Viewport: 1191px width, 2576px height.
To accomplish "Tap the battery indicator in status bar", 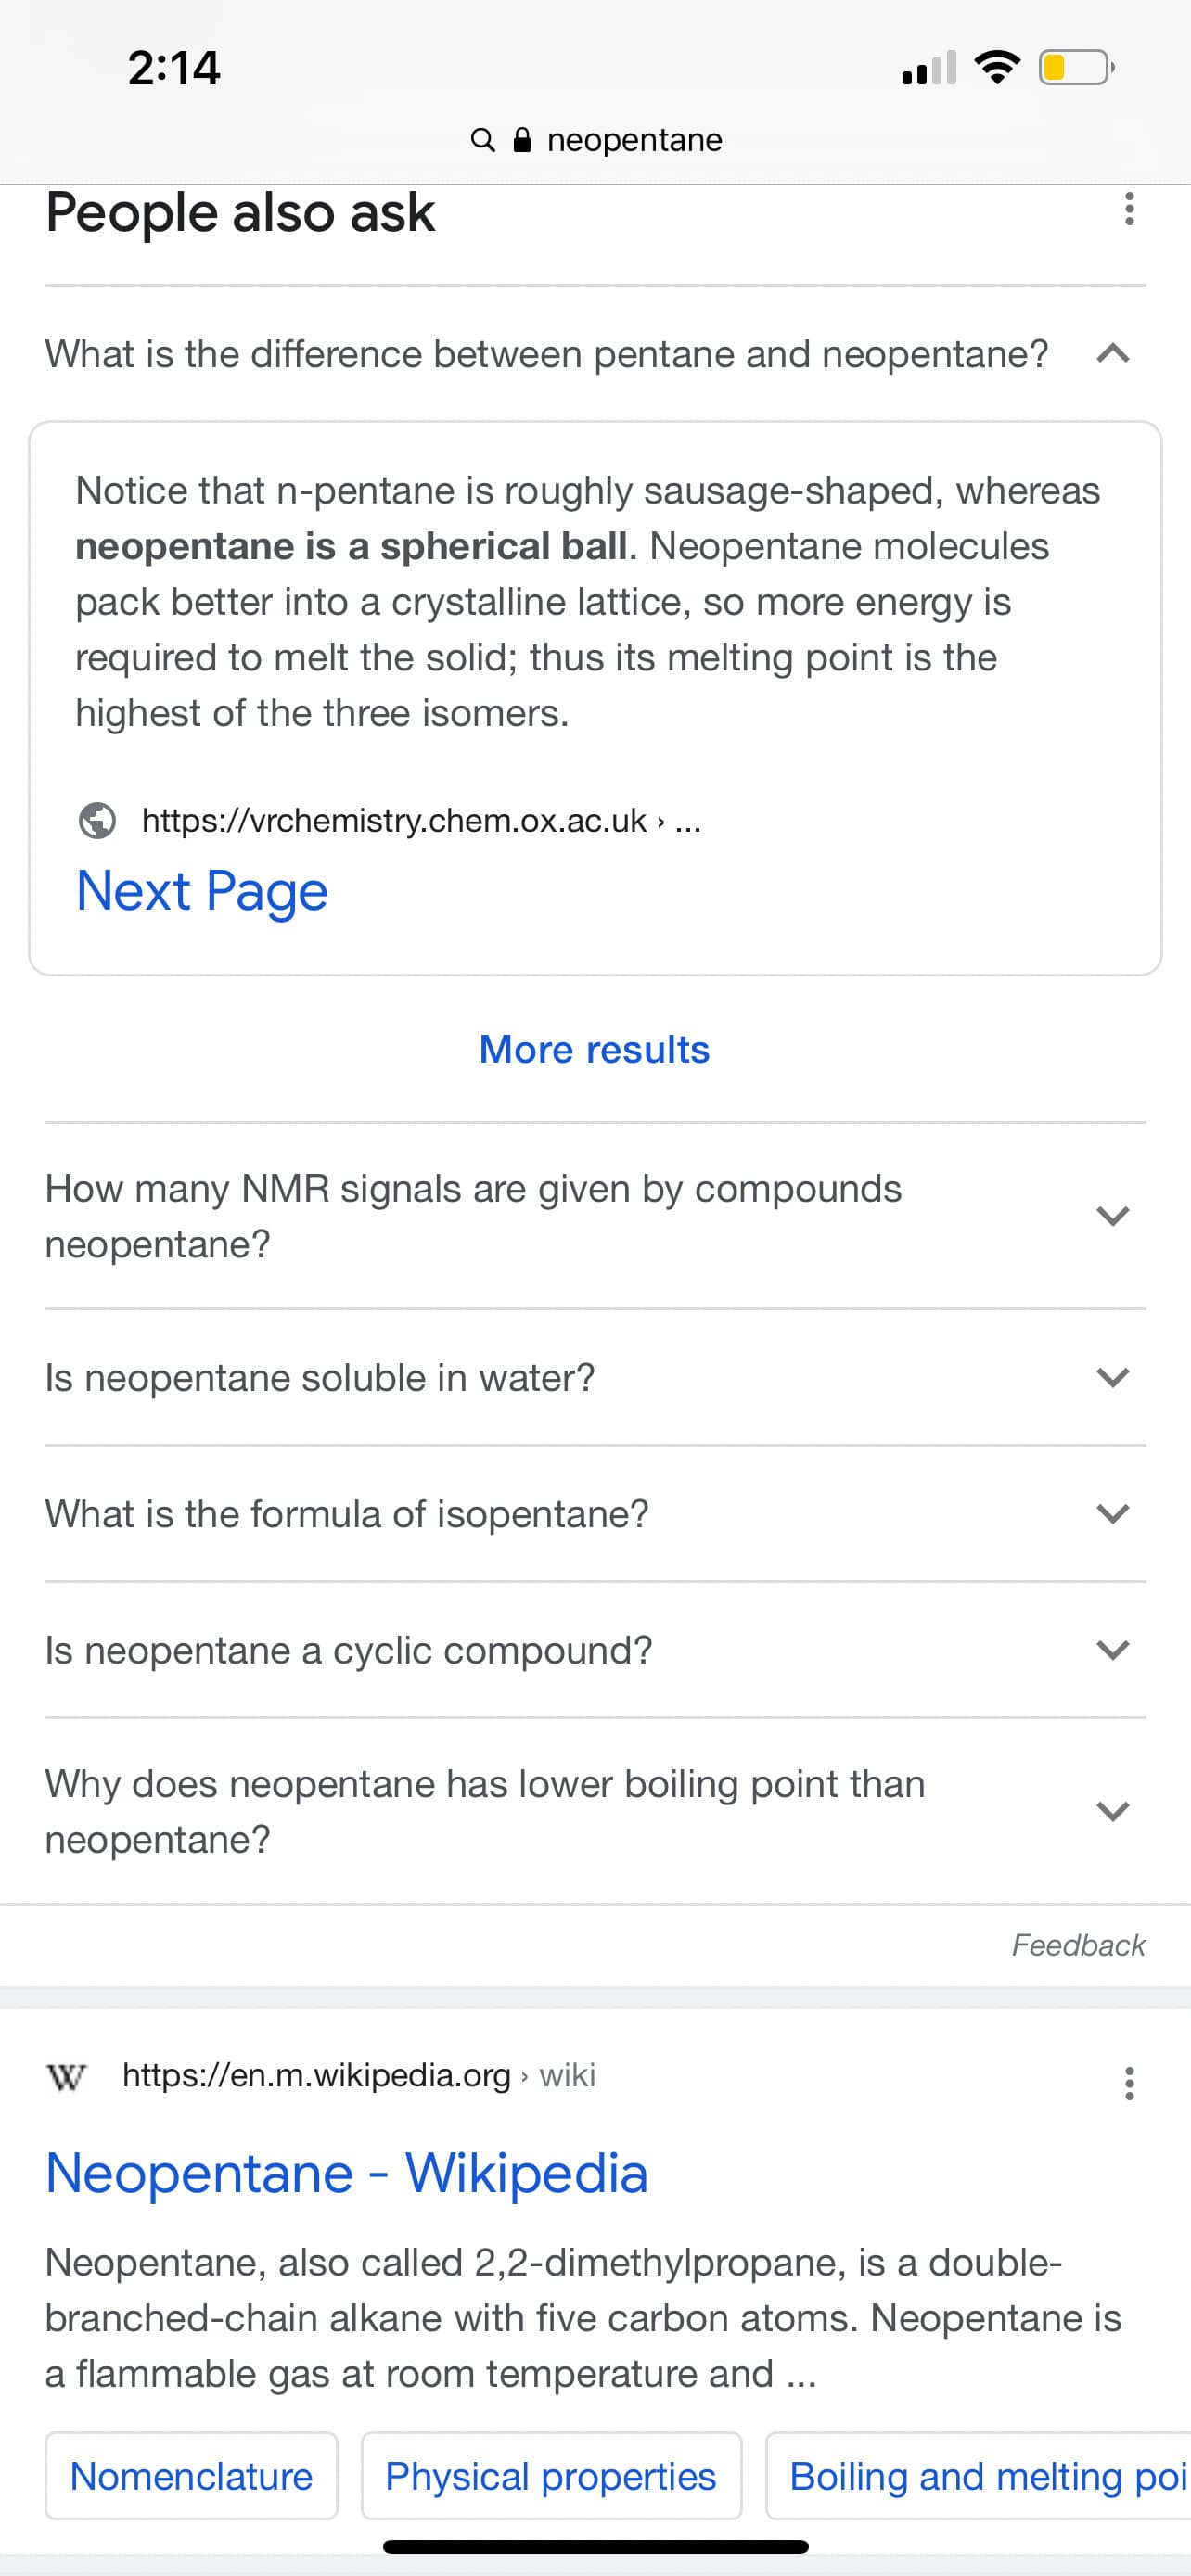I will [1076, 68].
